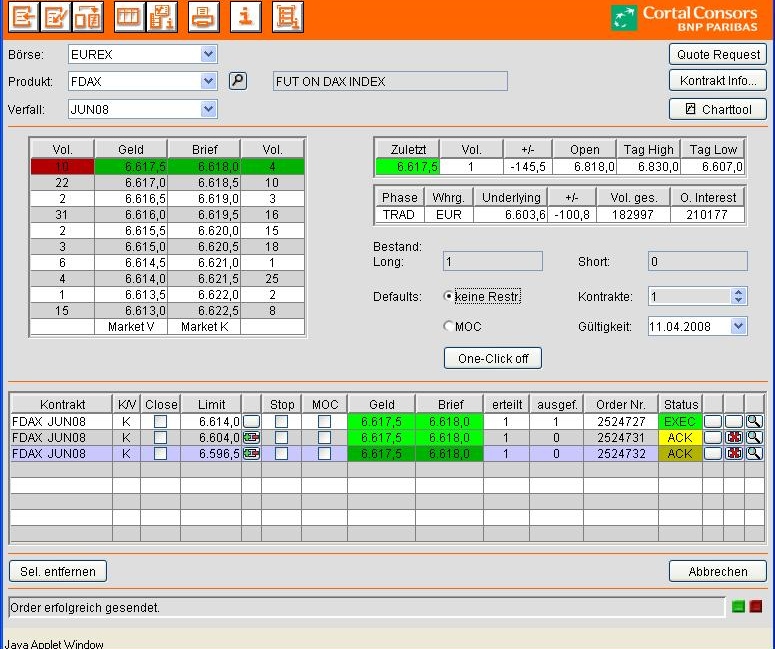Enable the MOC checkbox for order 2524727
The height and width of the screenshot is (649, 775).
click(x=325, y=422)
